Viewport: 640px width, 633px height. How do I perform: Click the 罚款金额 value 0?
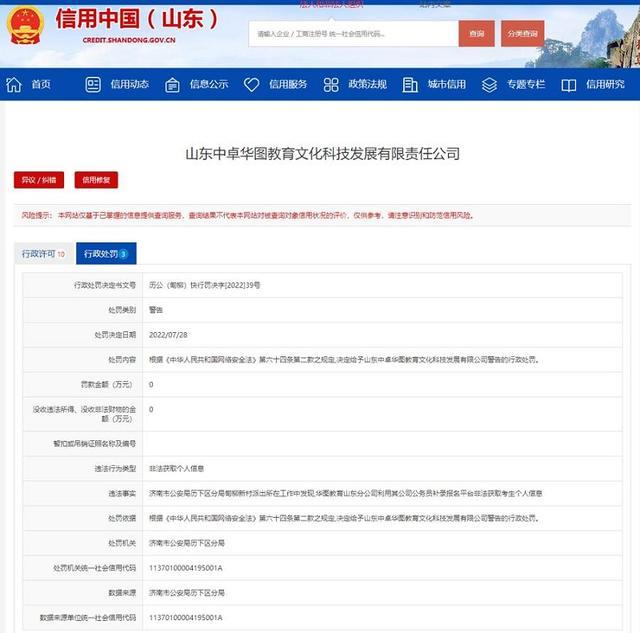click(151, 385)
